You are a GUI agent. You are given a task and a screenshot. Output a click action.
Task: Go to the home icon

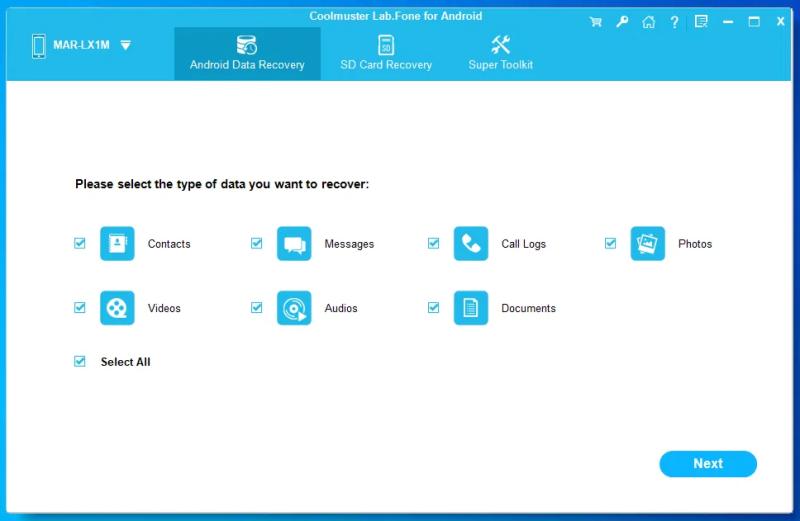pyautogui.click(x=648, y=22)
